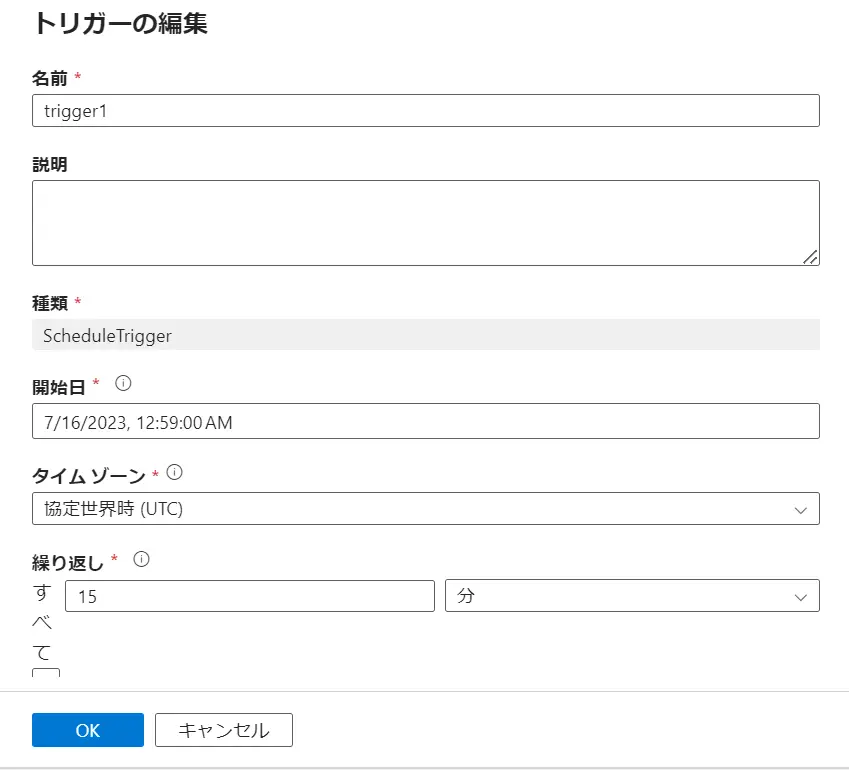849x770 pixels.
Task: Click the OK button
Action: 88,730
